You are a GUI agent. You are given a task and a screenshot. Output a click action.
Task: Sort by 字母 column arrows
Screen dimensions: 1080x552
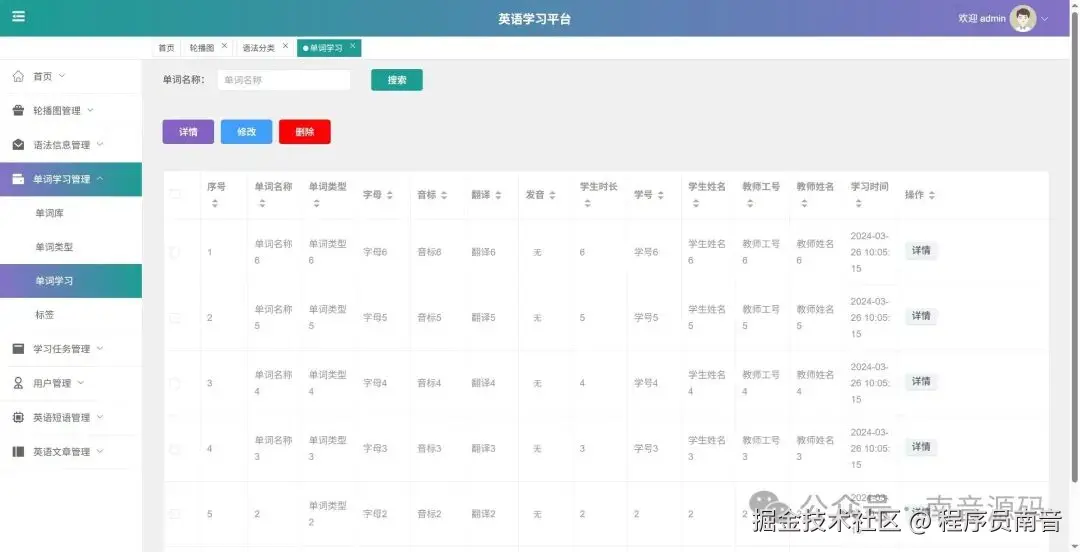coord(390,196)
